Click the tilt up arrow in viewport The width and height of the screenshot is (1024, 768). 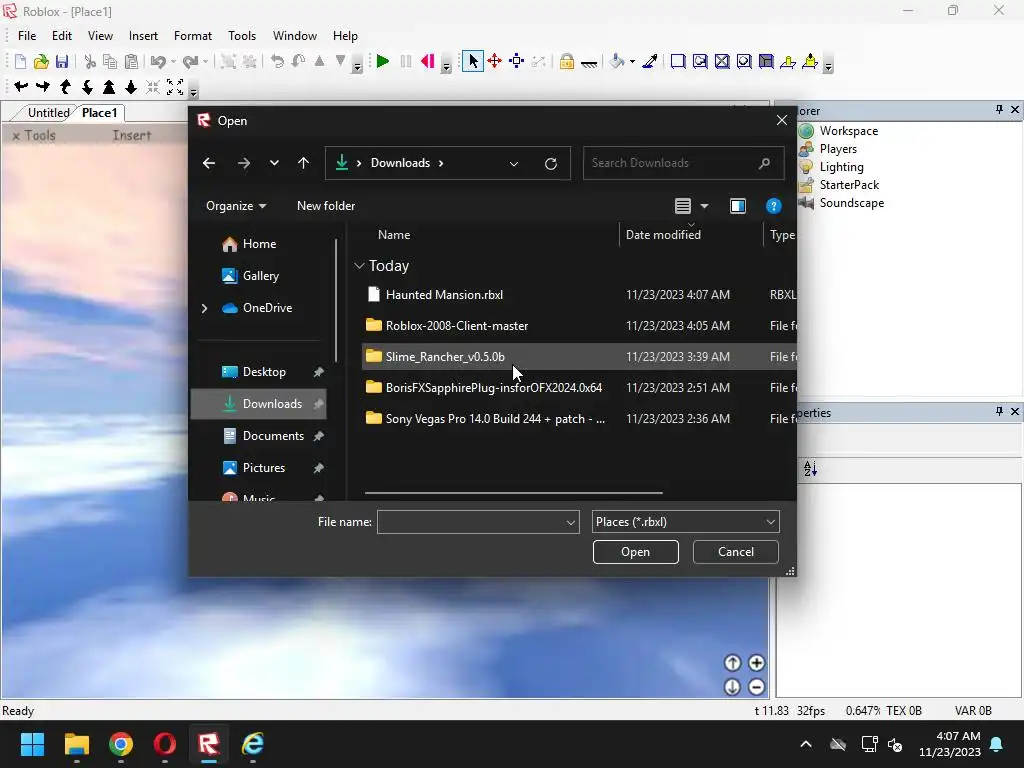point(733,663)
